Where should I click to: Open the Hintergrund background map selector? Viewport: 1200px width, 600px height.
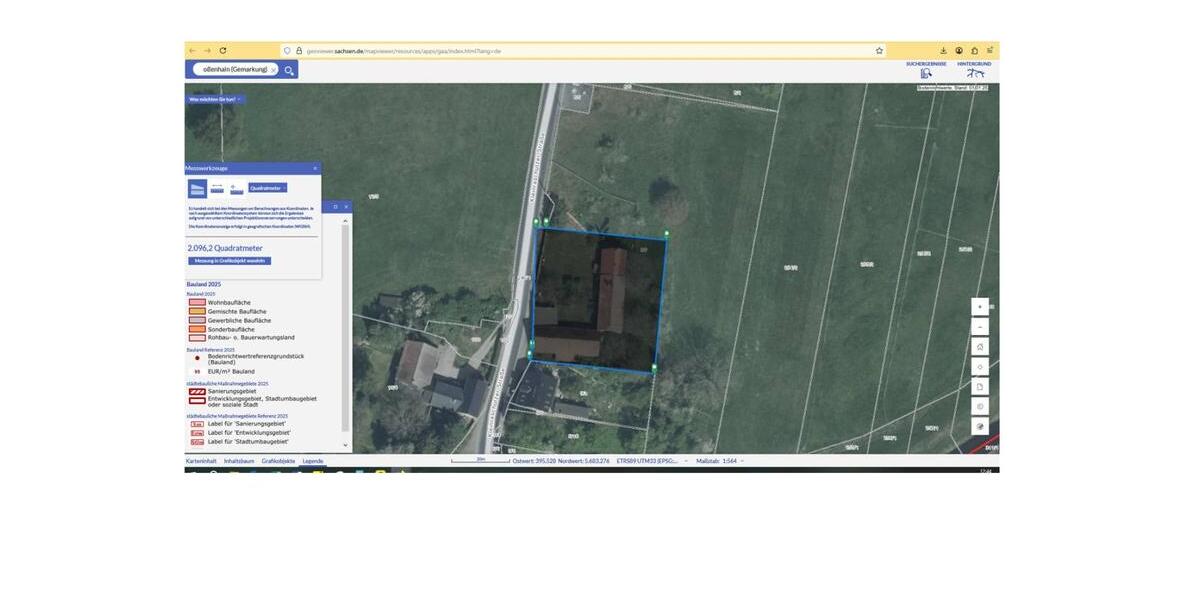pos(974,69)
